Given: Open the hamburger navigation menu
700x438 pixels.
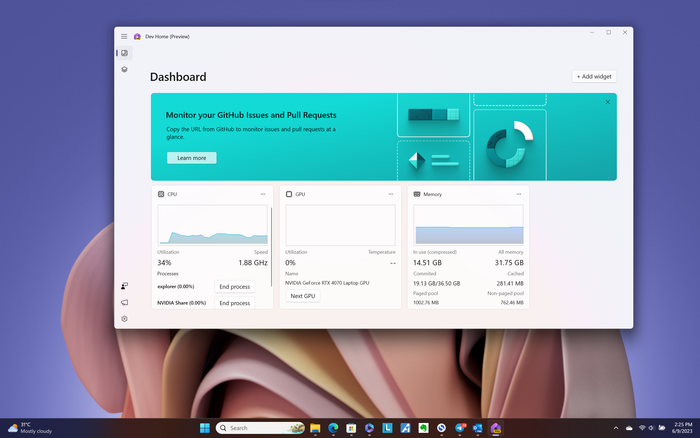Looking at the screenshot, I should pyautogui.click(x=124, y=37).
